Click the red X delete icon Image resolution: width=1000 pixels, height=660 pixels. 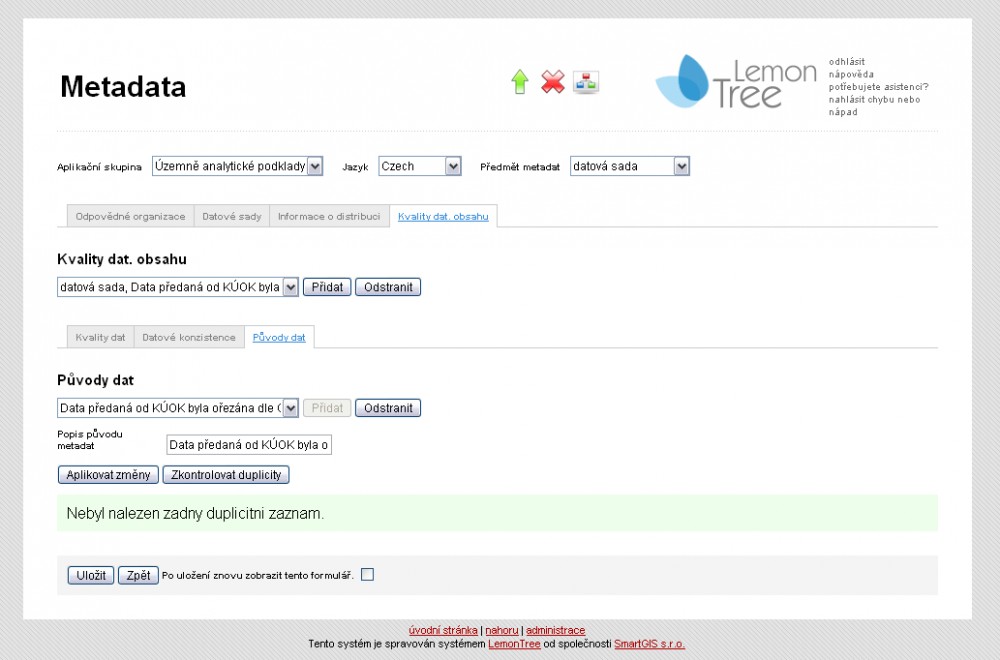553,82
